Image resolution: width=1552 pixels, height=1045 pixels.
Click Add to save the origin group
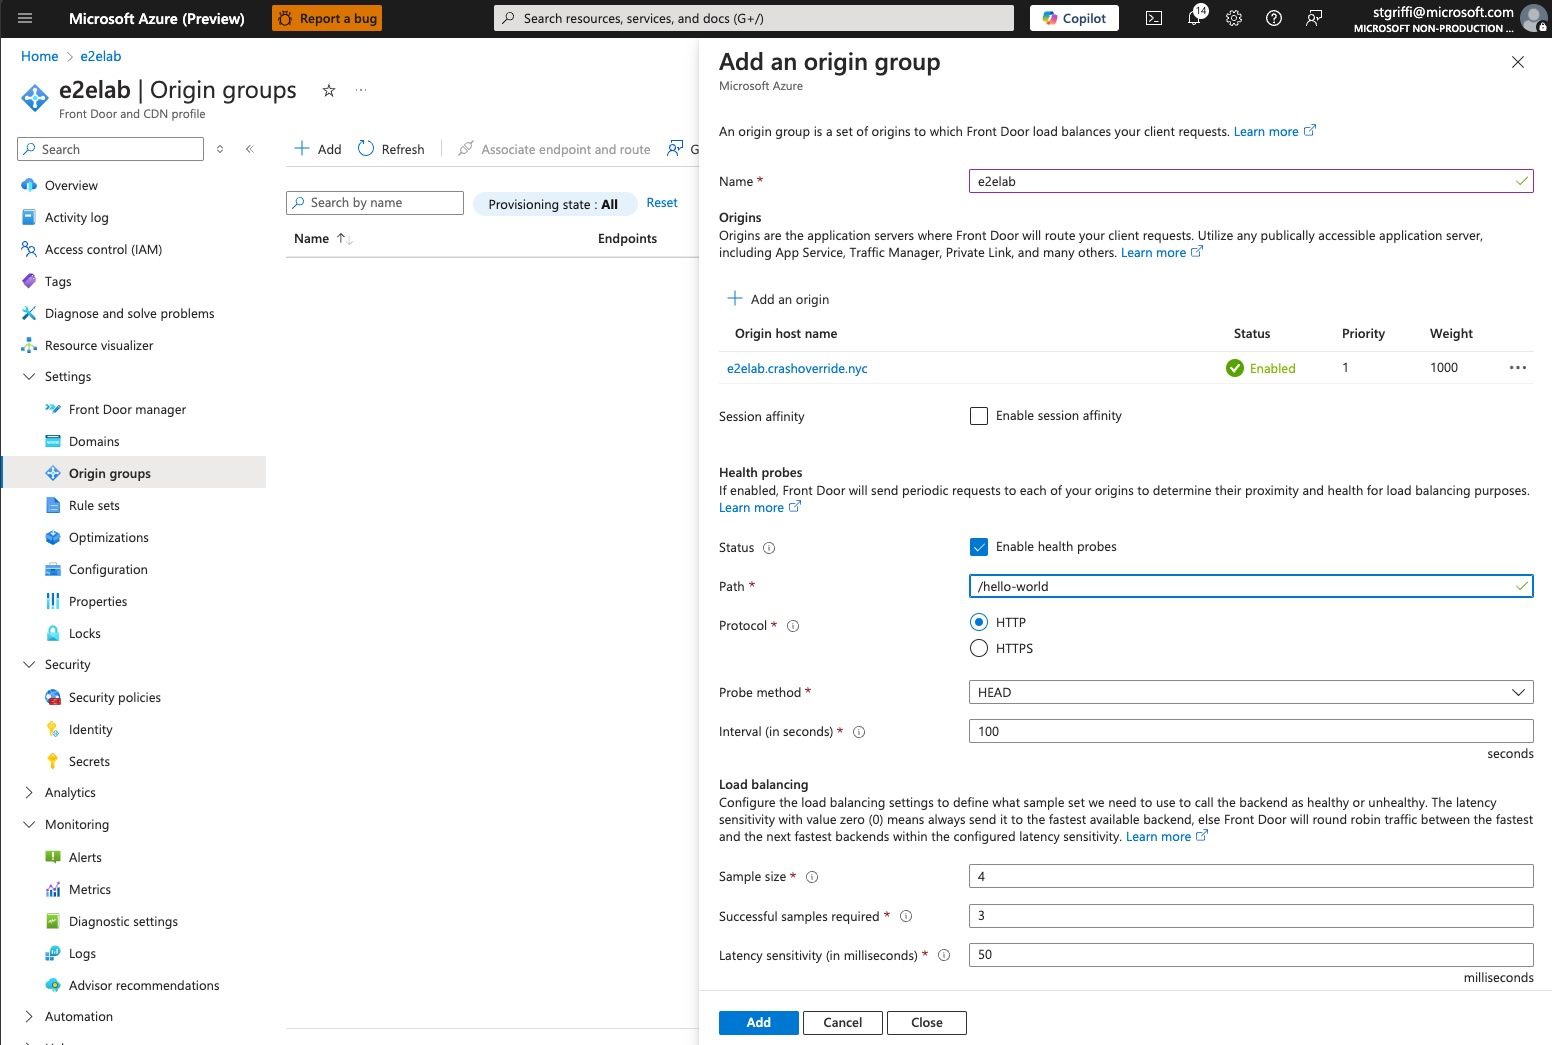(758, 1022)
